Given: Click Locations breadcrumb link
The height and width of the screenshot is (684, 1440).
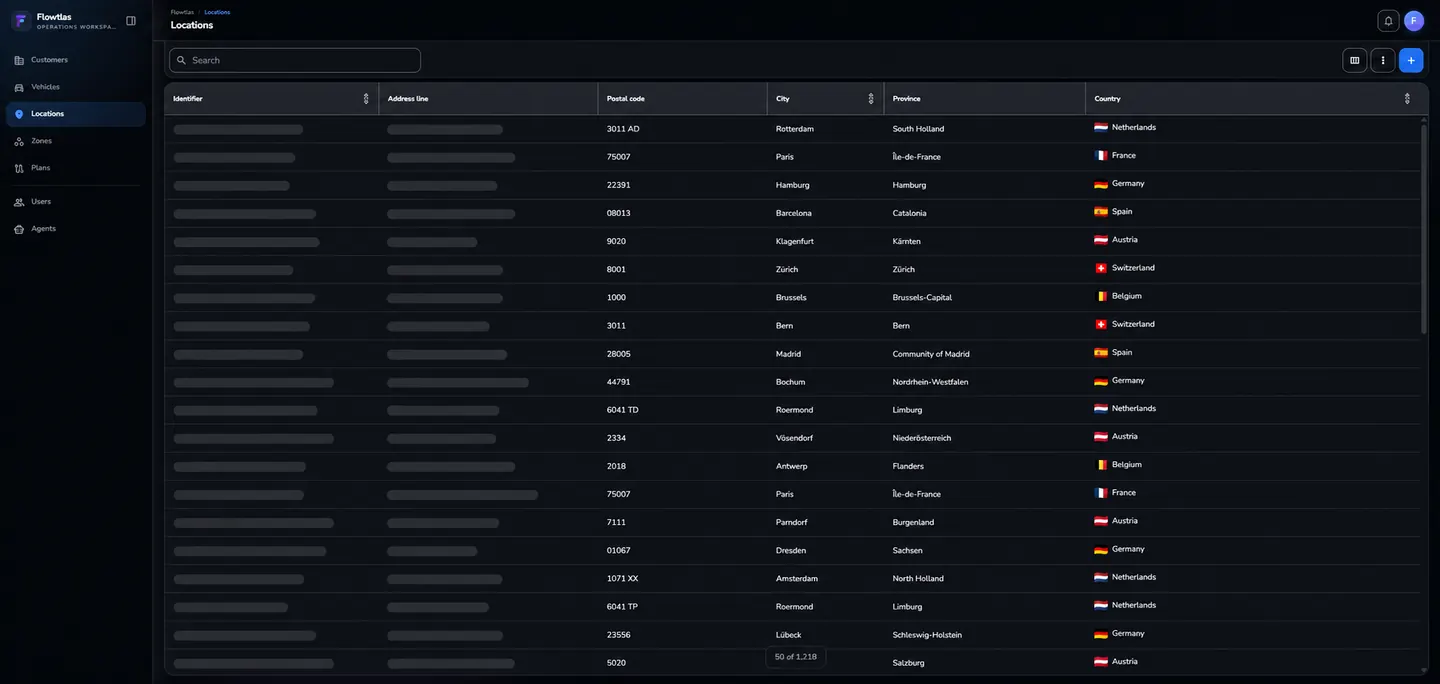Looking at the screenshot, I should pos(217,12).
